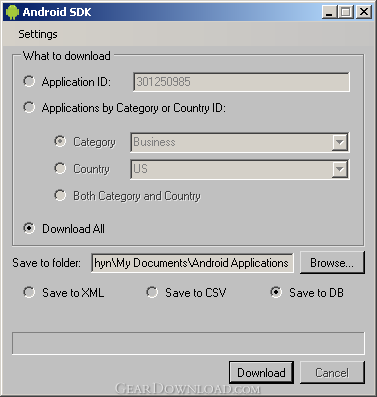Click the "What to download" group label
This screenshot has width=377, height=397.
pyautogui.click(x=67, y=56)
